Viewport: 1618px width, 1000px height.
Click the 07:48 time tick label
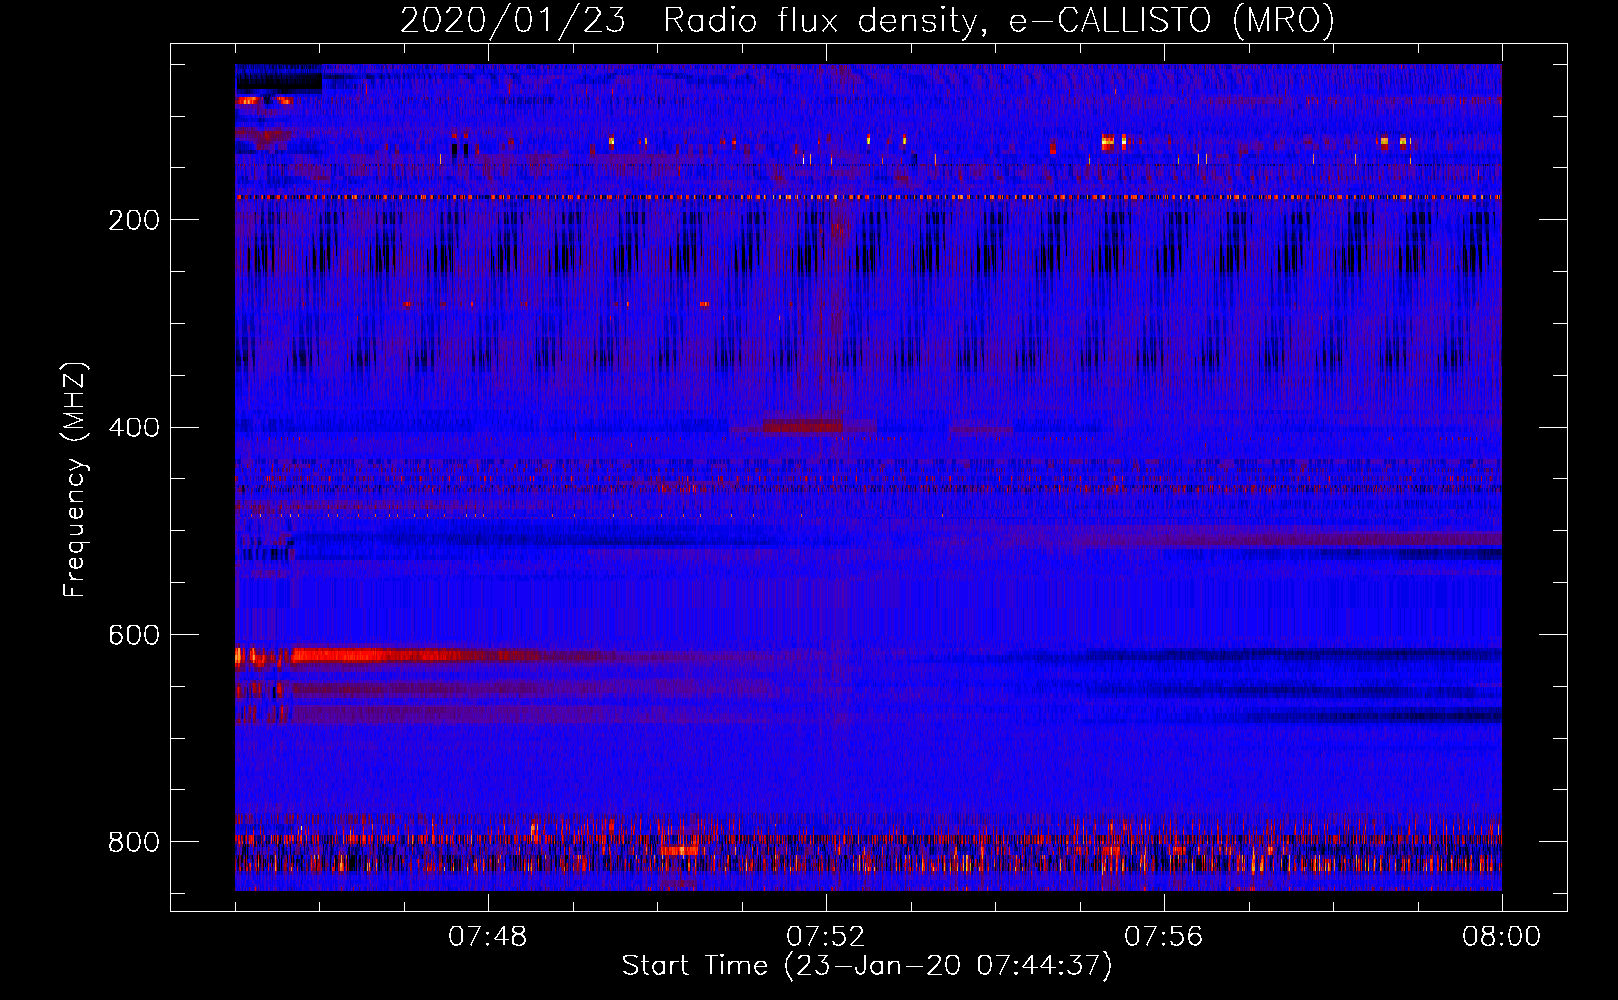click(x=488, y=937)
